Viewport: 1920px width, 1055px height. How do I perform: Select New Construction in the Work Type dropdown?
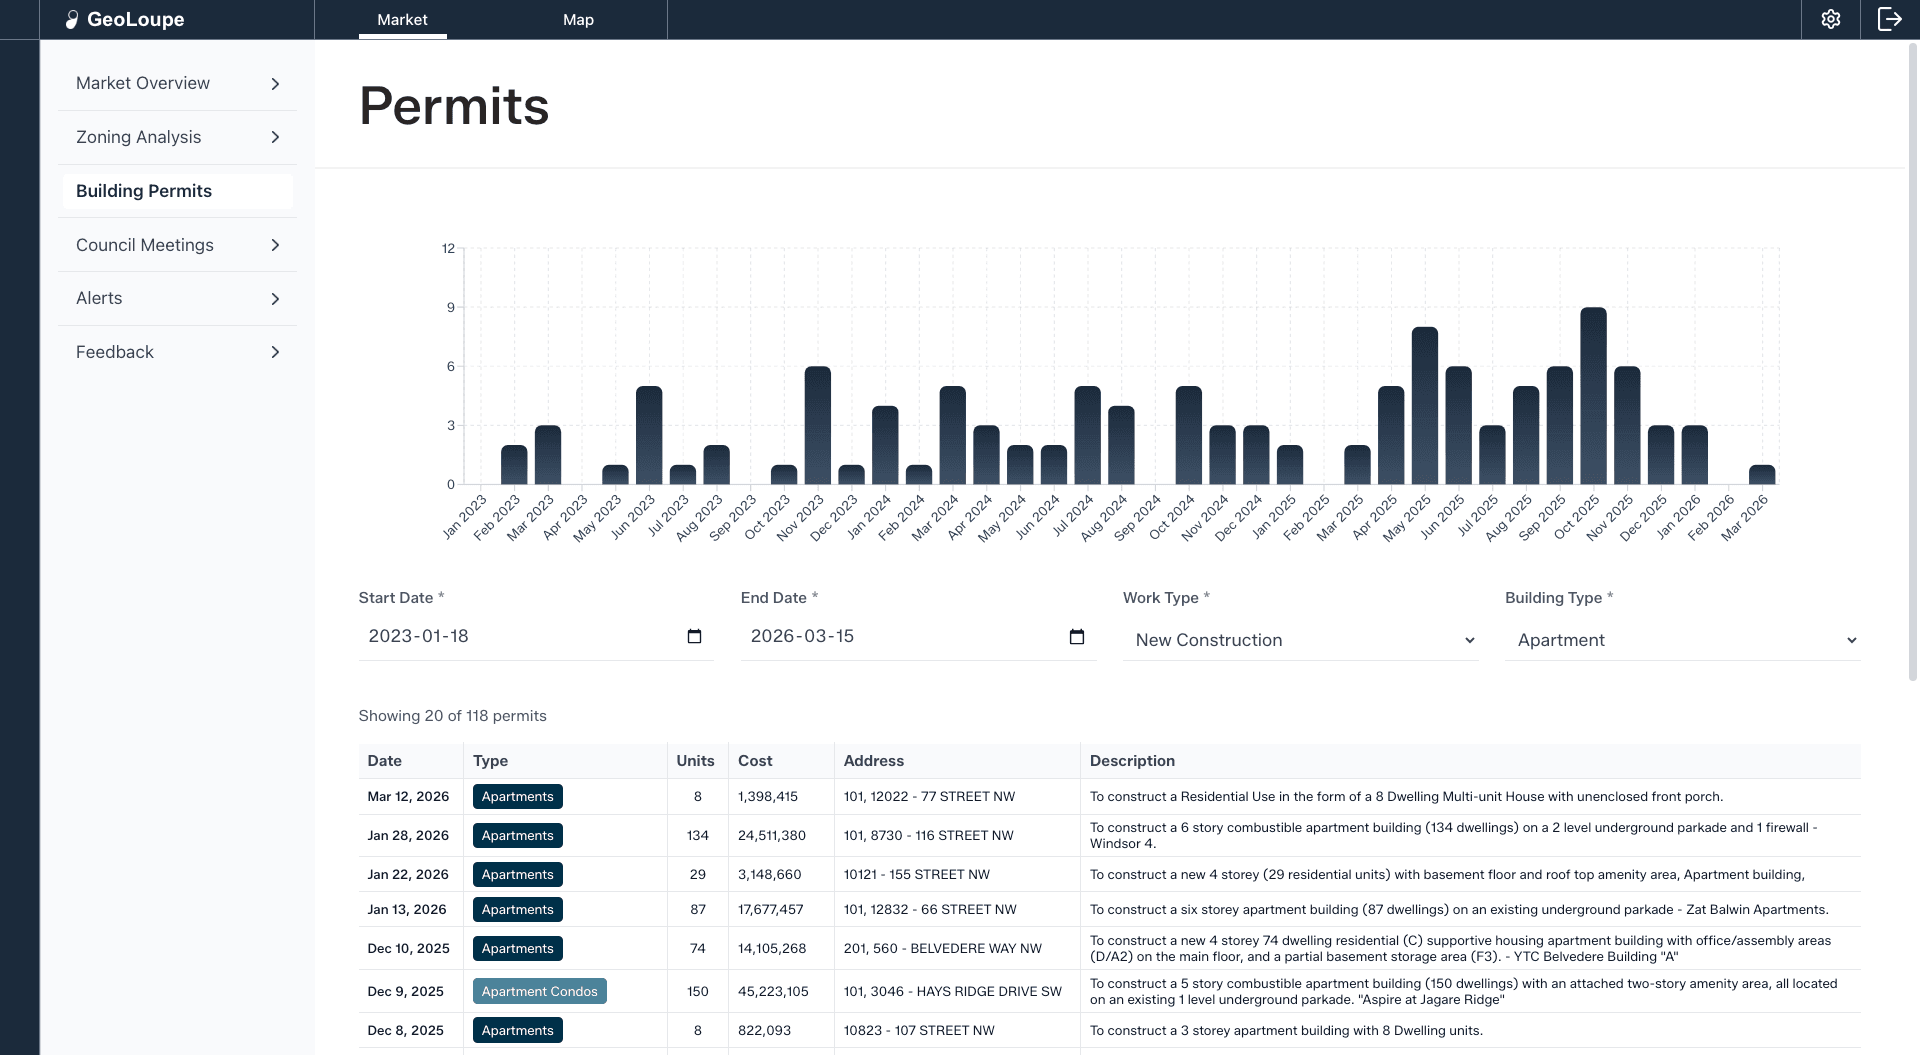point(1300,640)
